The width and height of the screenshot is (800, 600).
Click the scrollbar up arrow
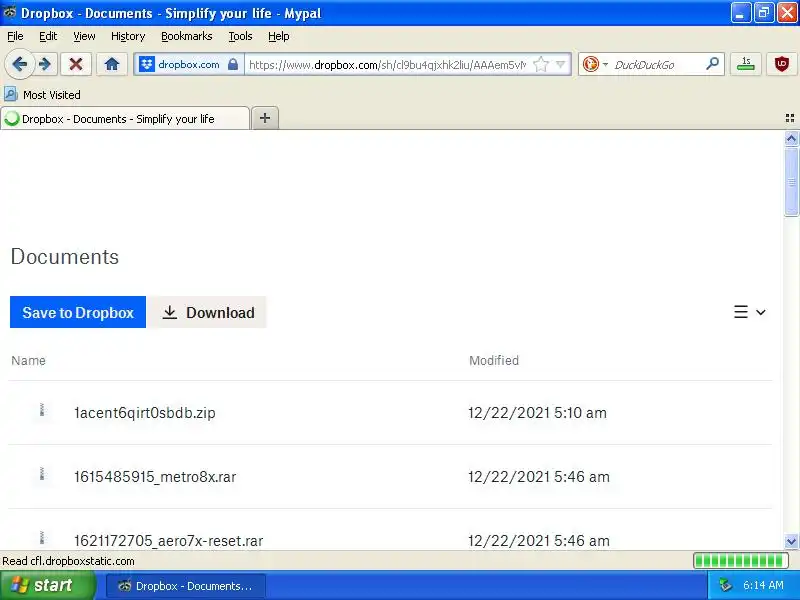point(791,138)
